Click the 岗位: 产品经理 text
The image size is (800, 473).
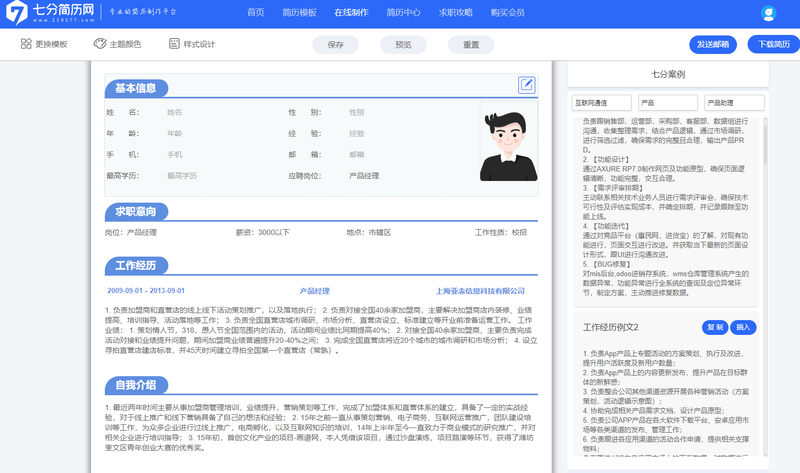pyautogui.click(x=131, y=232)
